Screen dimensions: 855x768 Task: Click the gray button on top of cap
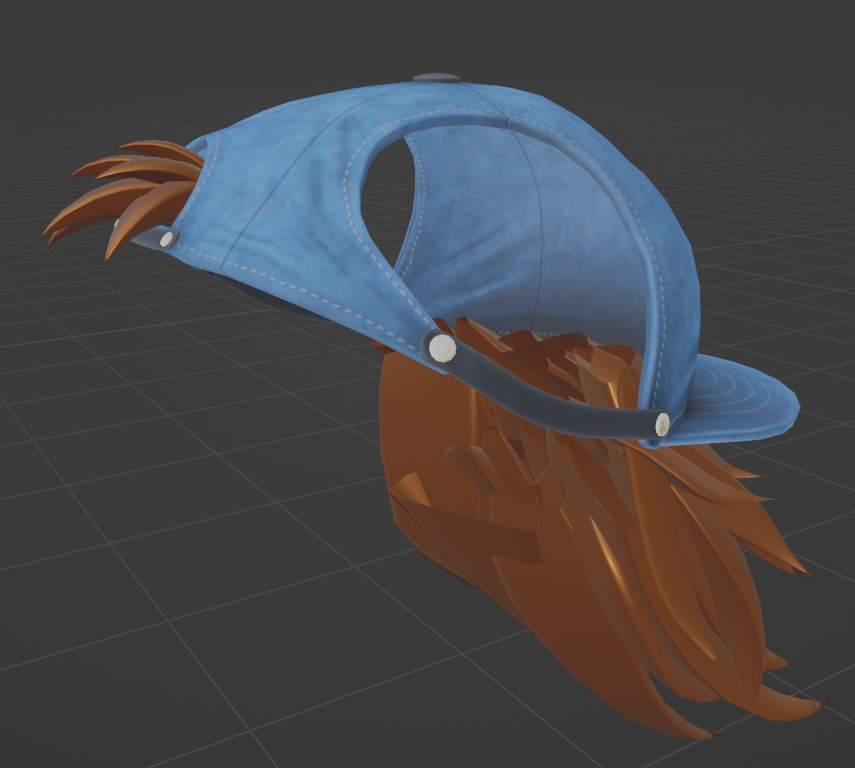[437, 77]
